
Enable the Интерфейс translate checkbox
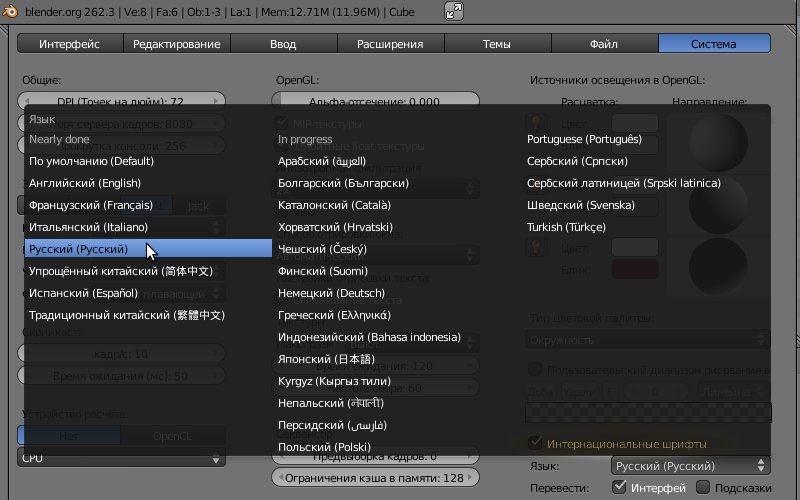pos(620,487)
